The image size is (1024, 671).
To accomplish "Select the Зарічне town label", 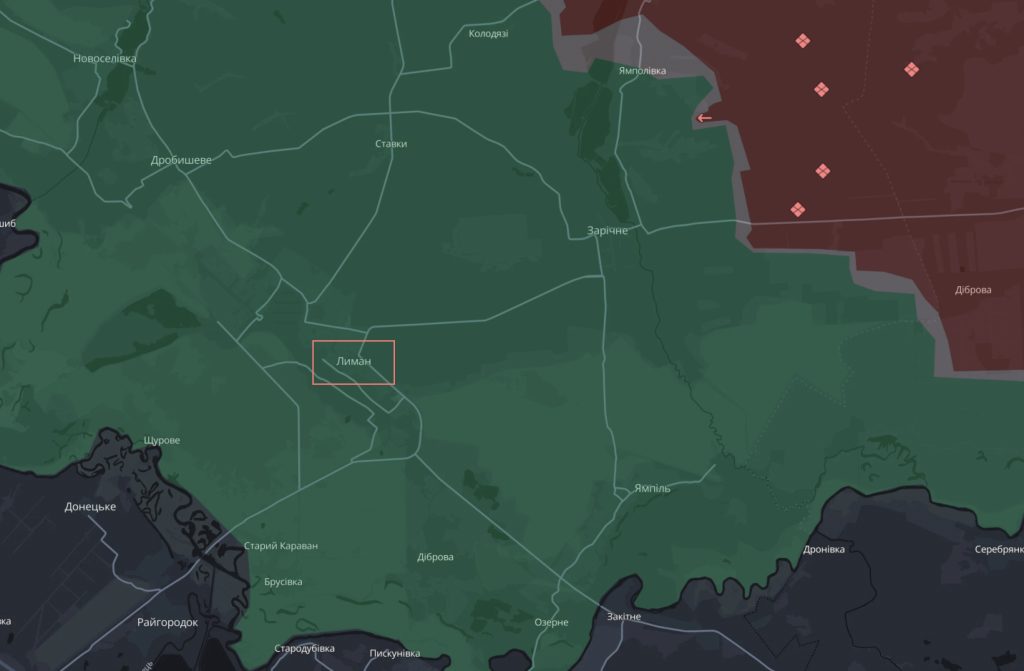I will coord(607,231).
